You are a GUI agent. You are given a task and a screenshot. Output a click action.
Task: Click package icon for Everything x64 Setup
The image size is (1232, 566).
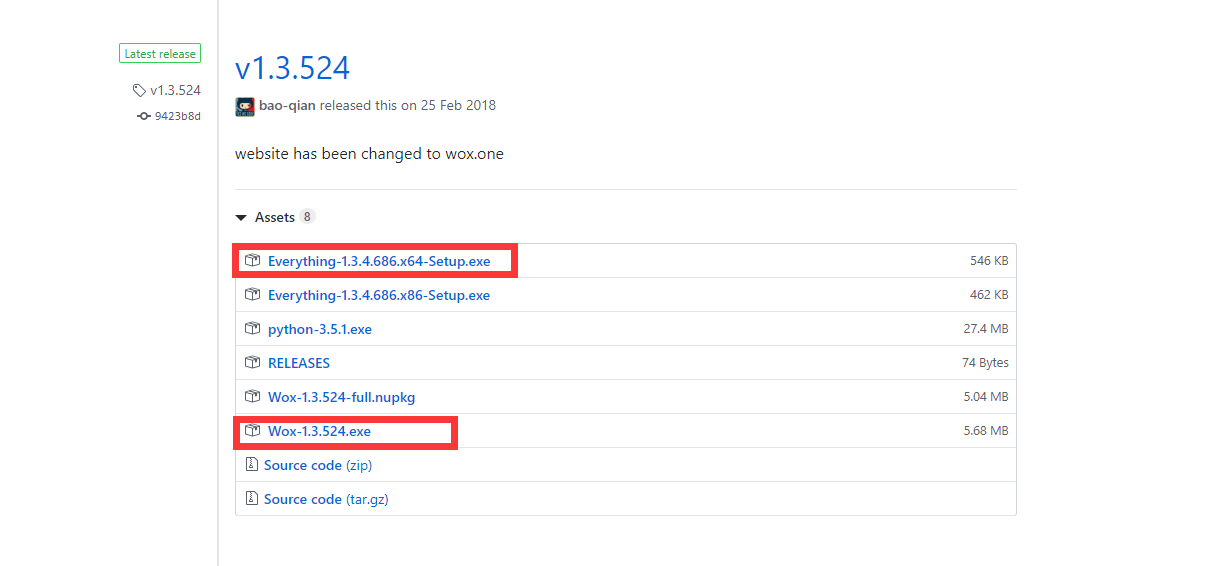coord(252,261)
